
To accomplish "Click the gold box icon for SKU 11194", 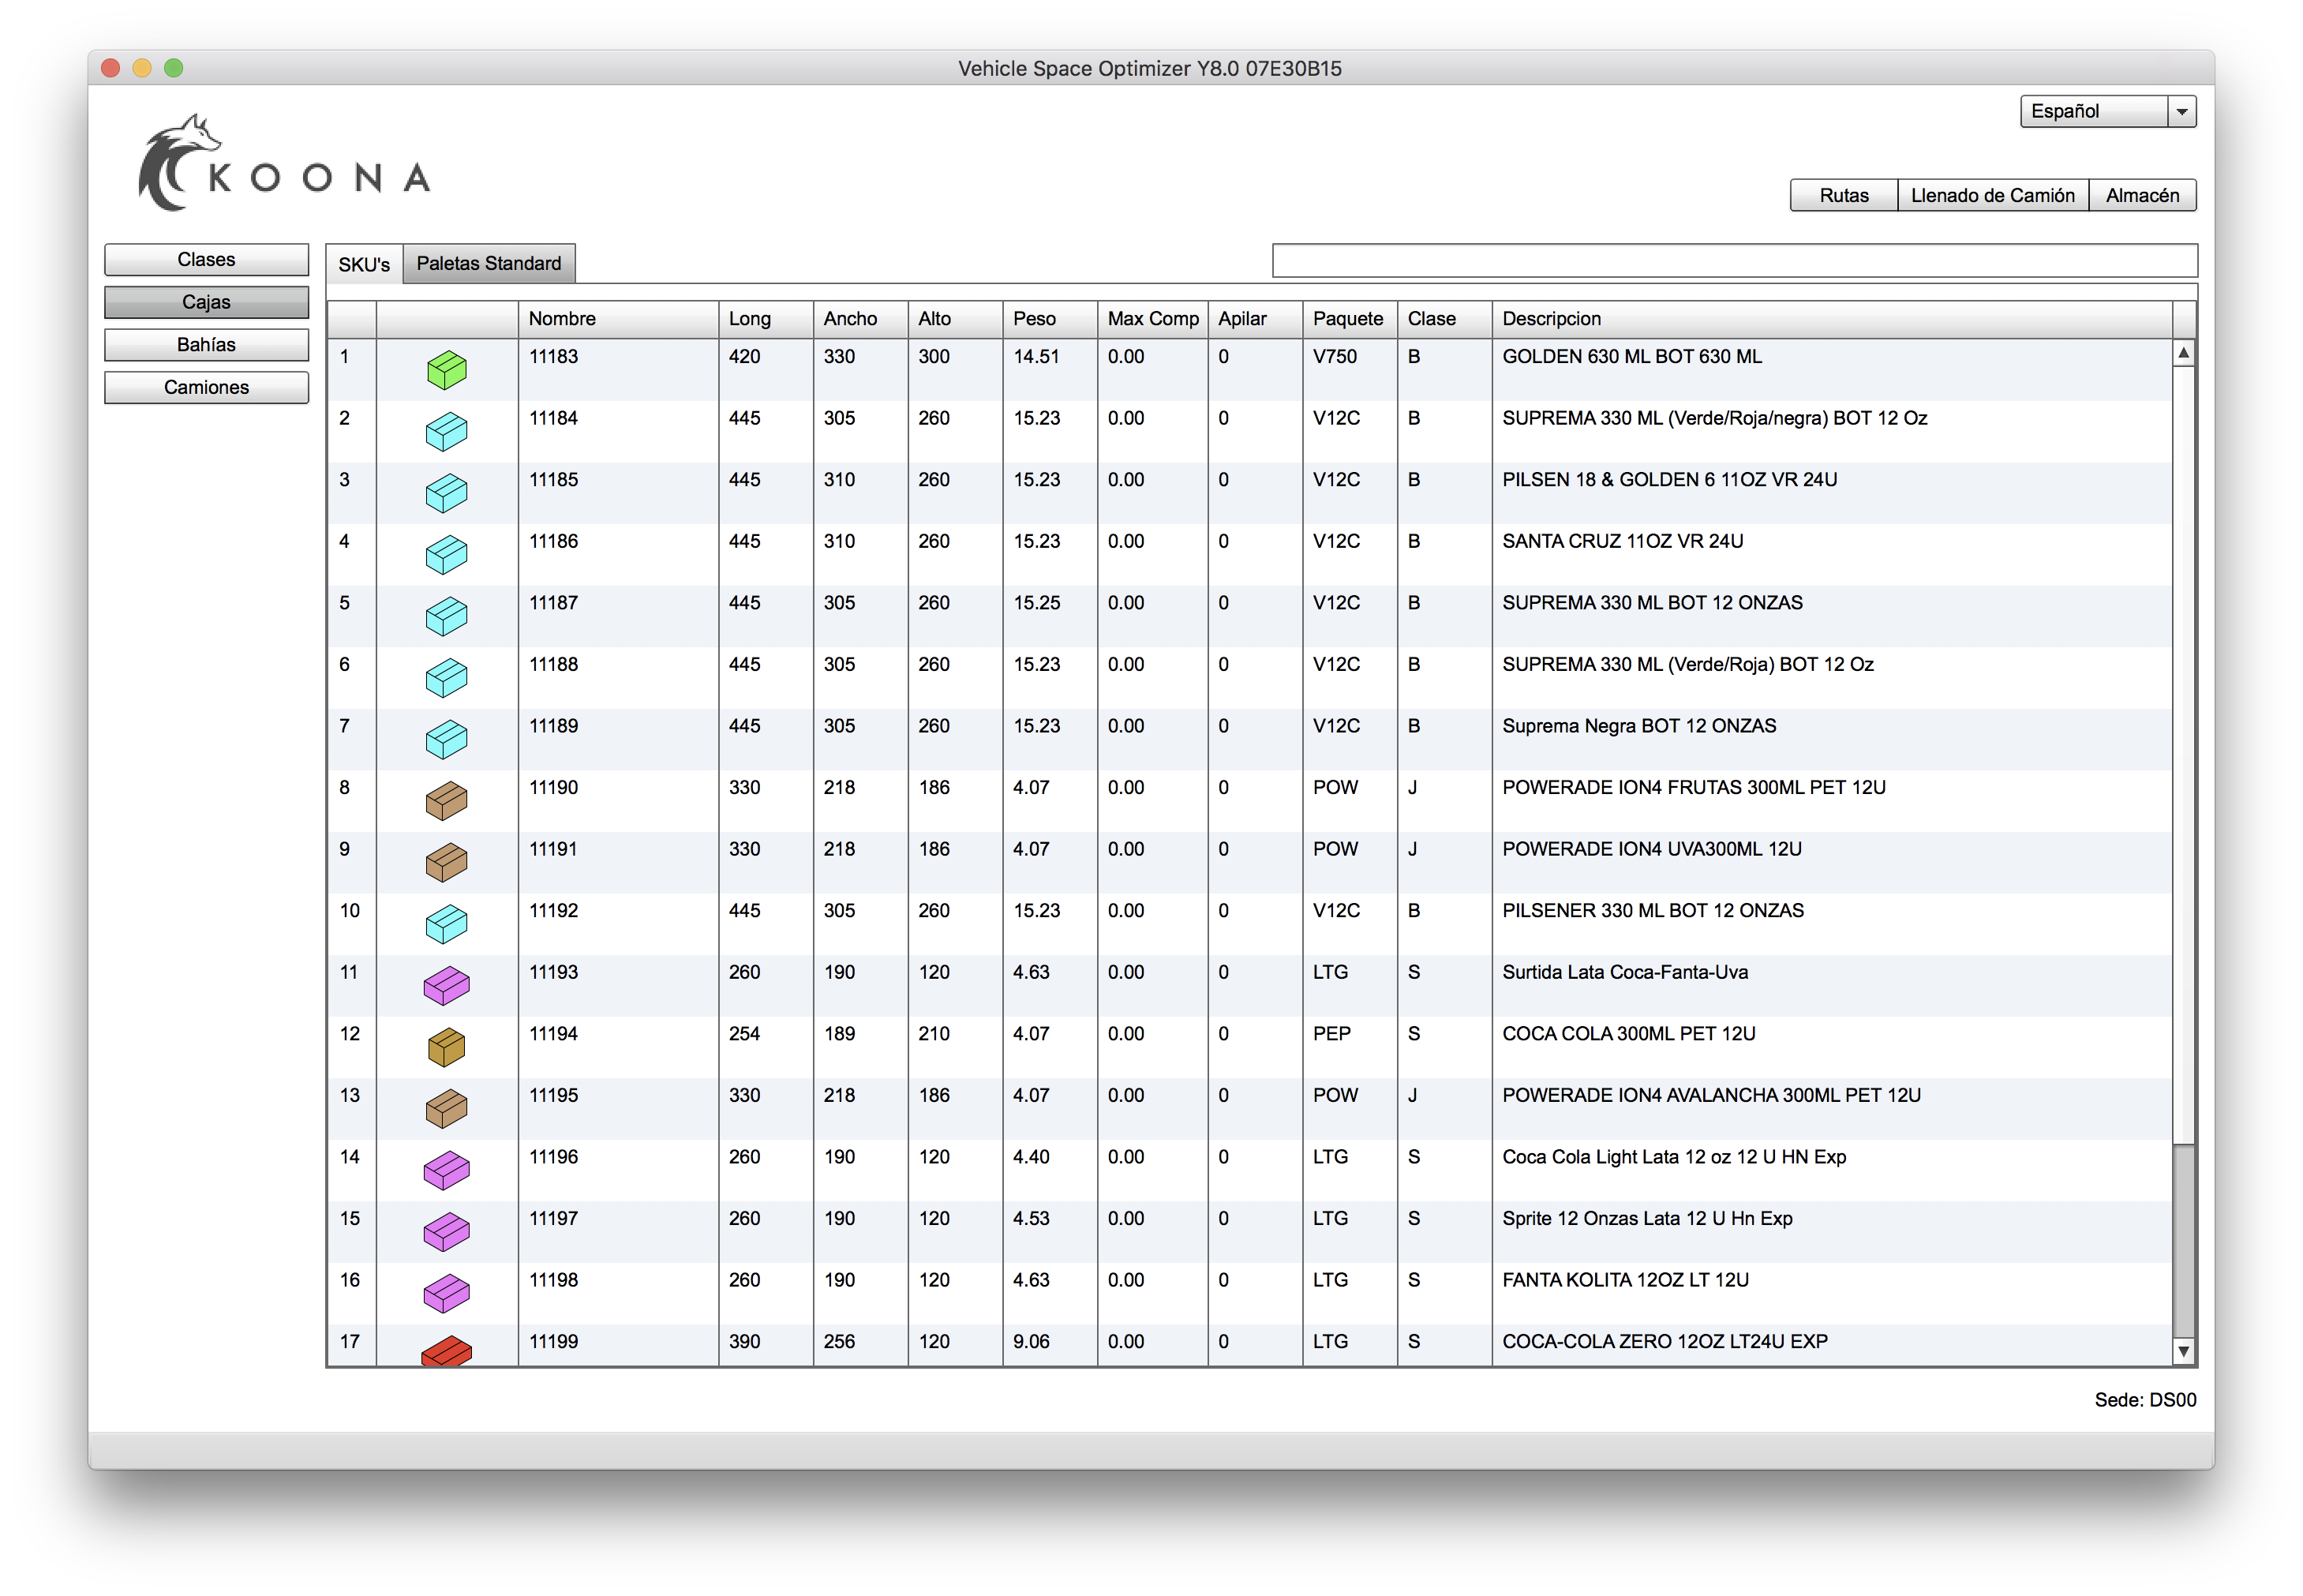I will (446, 1047).
